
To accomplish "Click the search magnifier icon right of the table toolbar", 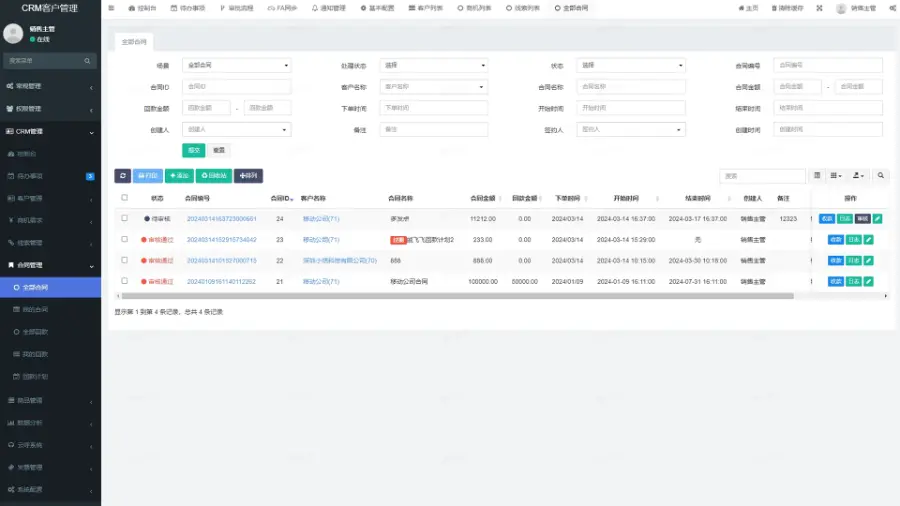I will pyautogui.click(x=881, y=176).
